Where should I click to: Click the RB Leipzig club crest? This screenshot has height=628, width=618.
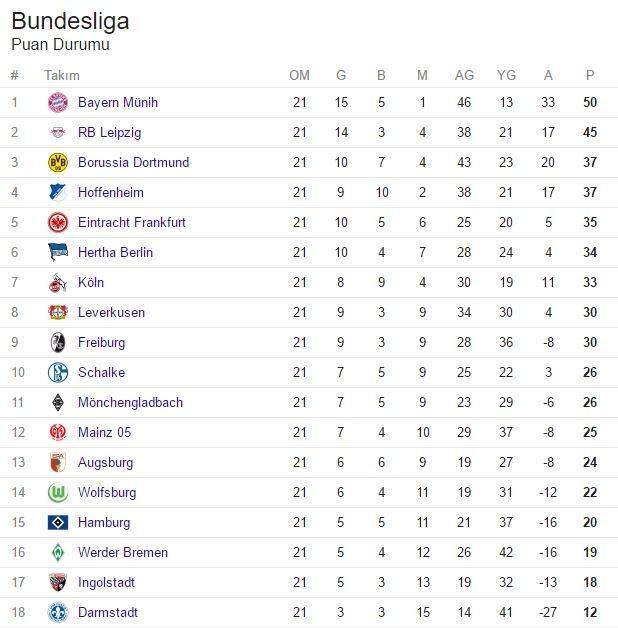pos(58,132)
